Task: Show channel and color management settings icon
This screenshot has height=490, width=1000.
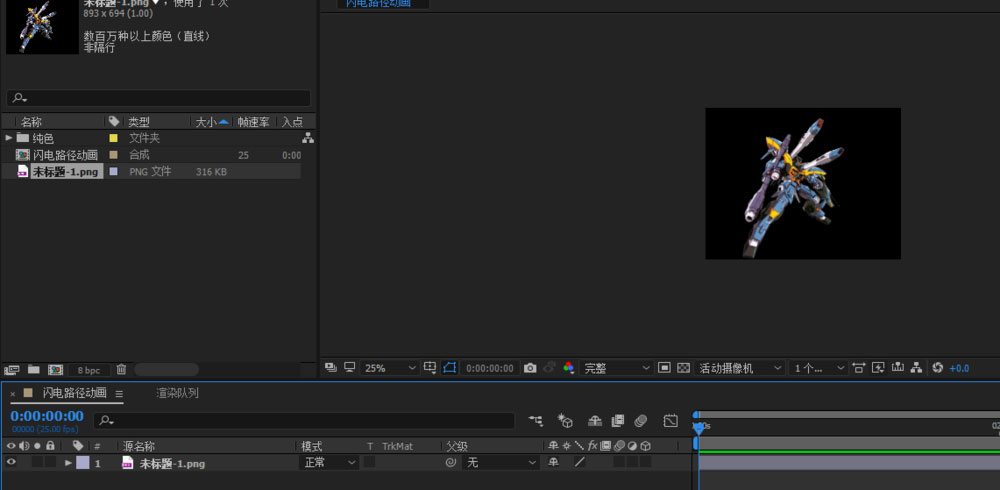Action: [x=568, y=368]
